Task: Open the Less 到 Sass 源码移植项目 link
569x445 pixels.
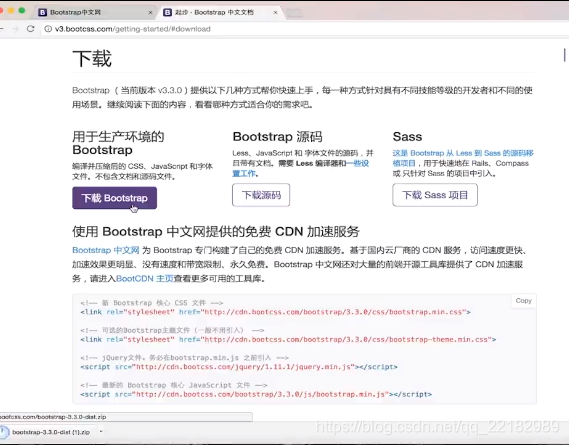Action: tap(463, 158)
